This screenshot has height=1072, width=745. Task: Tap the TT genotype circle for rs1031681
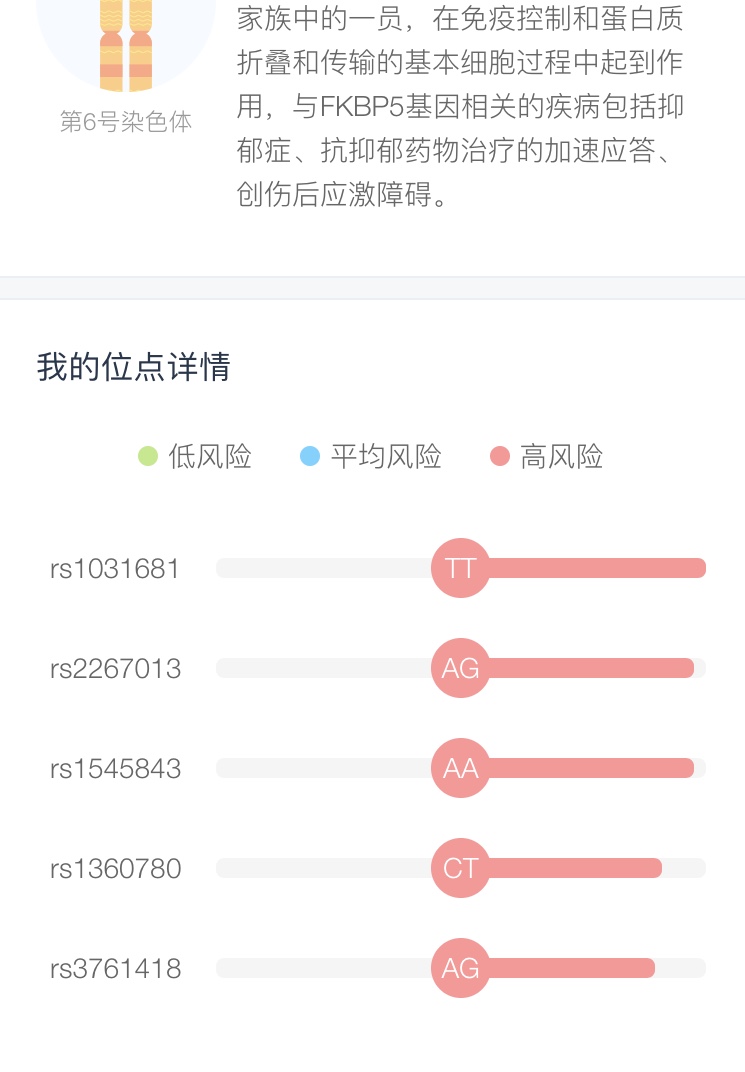[x=461, y=568]
